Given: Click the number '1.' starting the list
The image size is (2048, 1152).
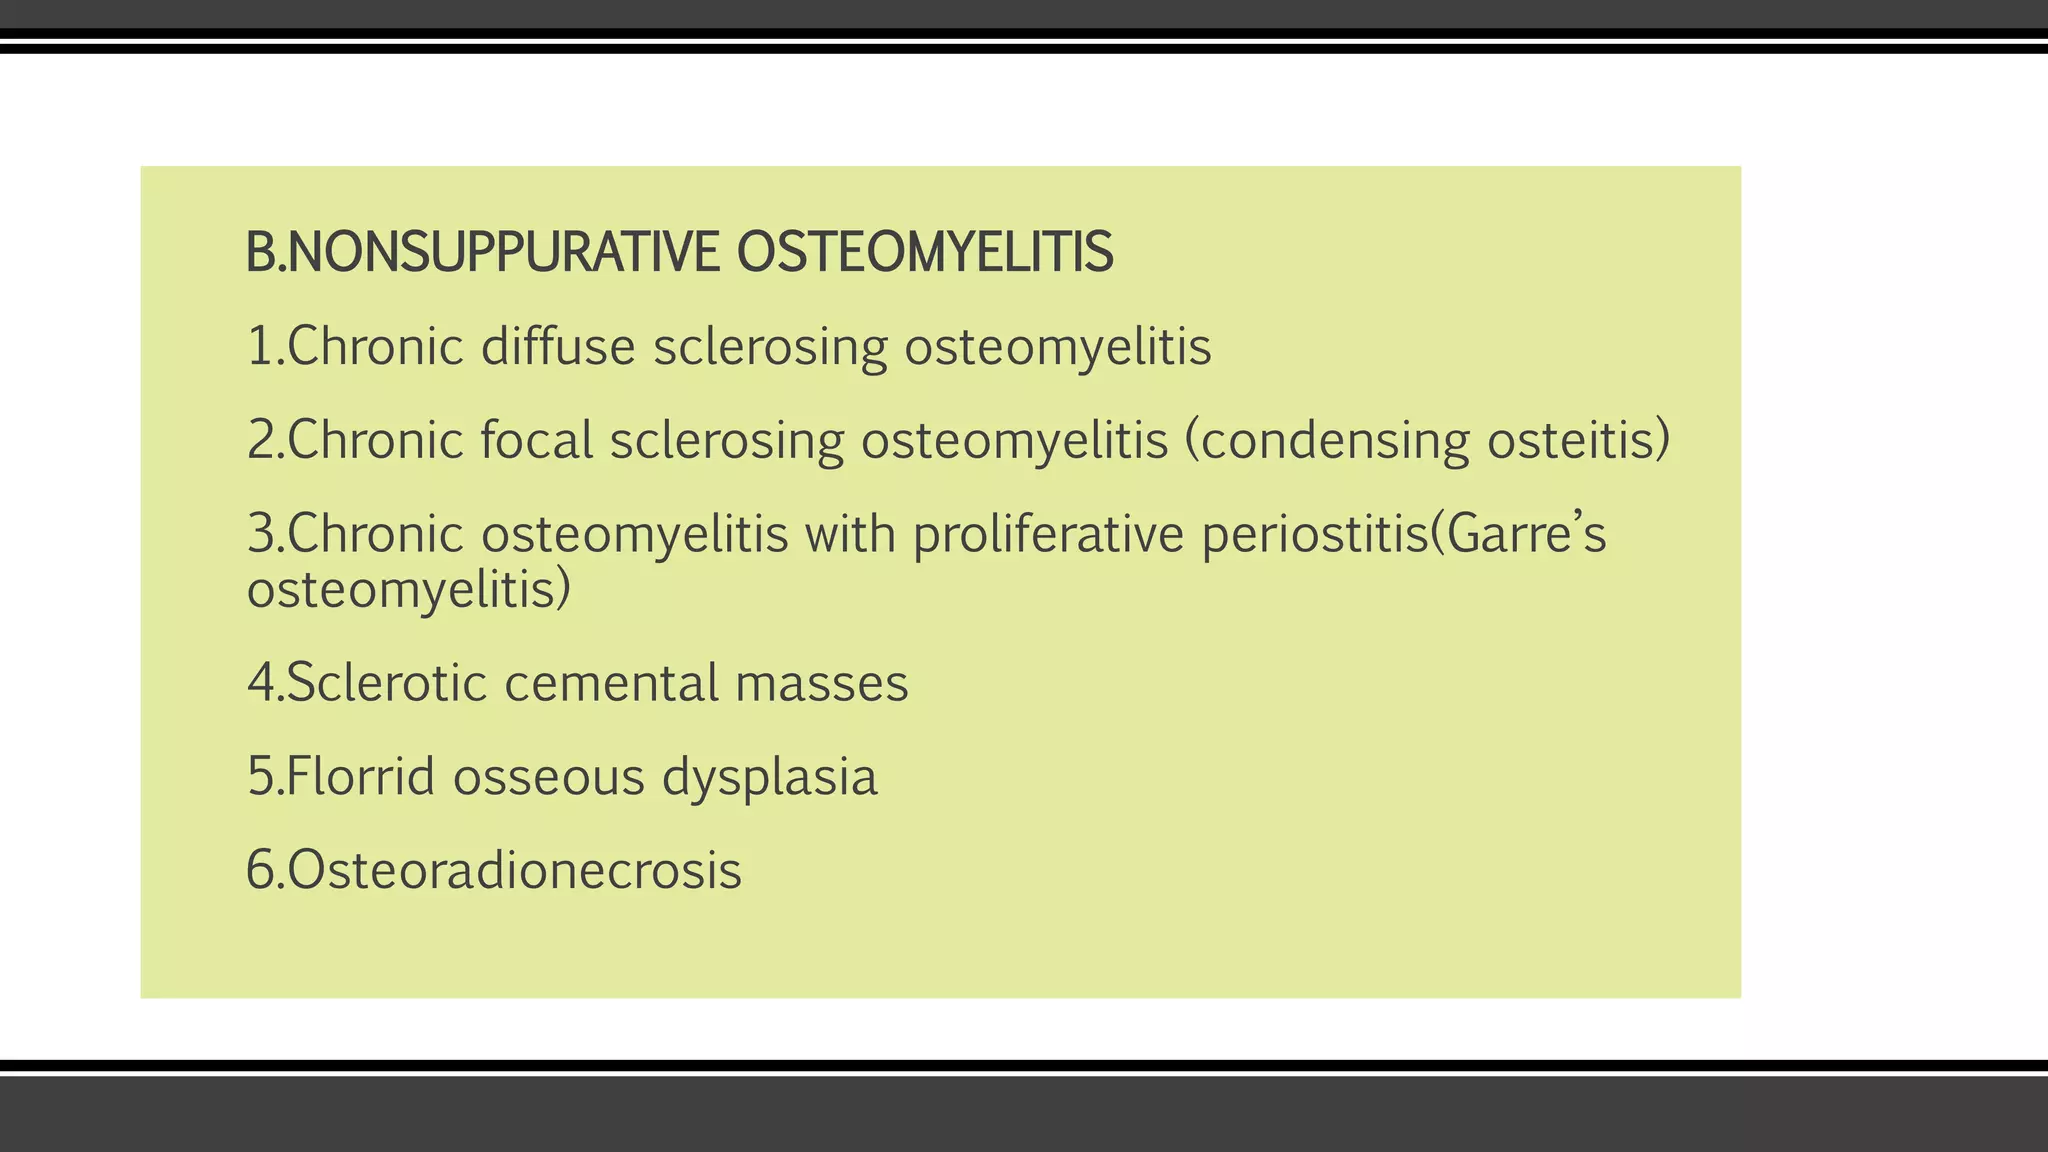Looking at the screenshot, I should pos(265,347).
